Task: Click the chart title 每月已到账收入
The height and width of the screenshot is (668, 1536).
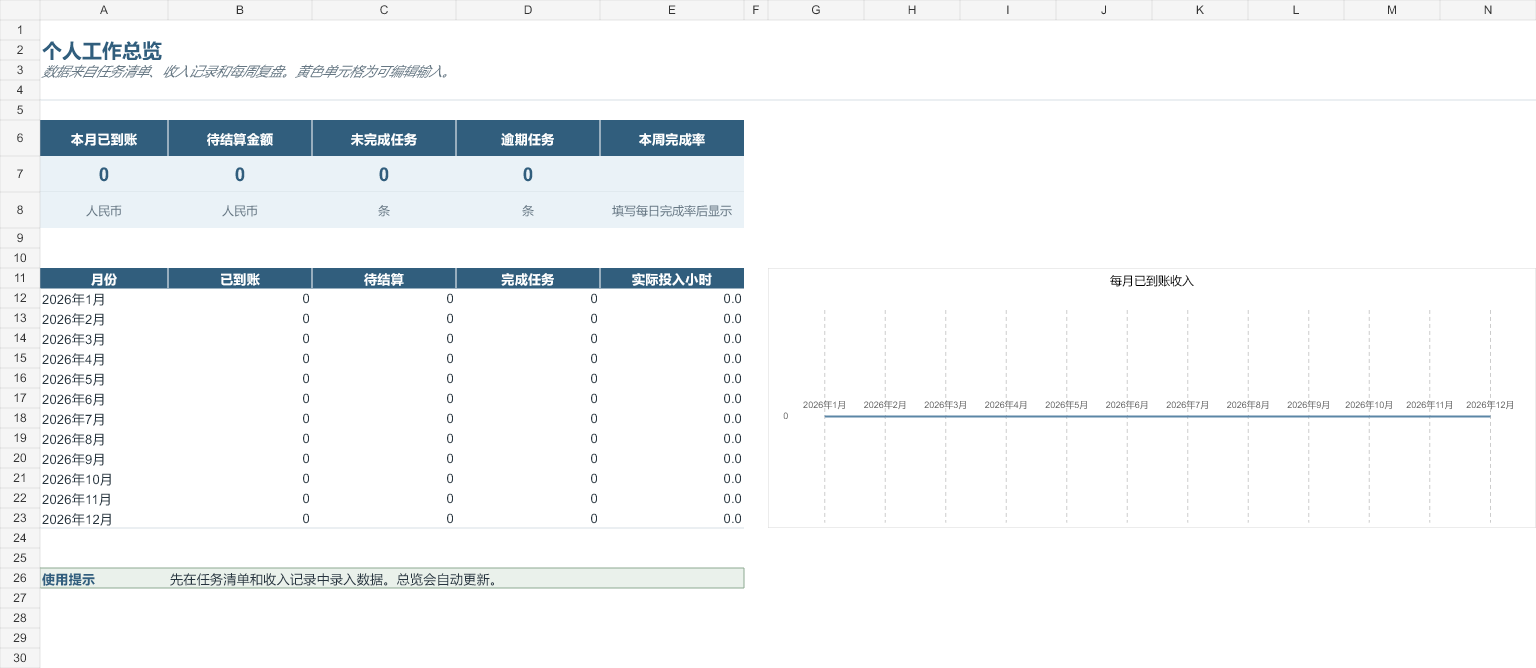Action: point(1152,281)
